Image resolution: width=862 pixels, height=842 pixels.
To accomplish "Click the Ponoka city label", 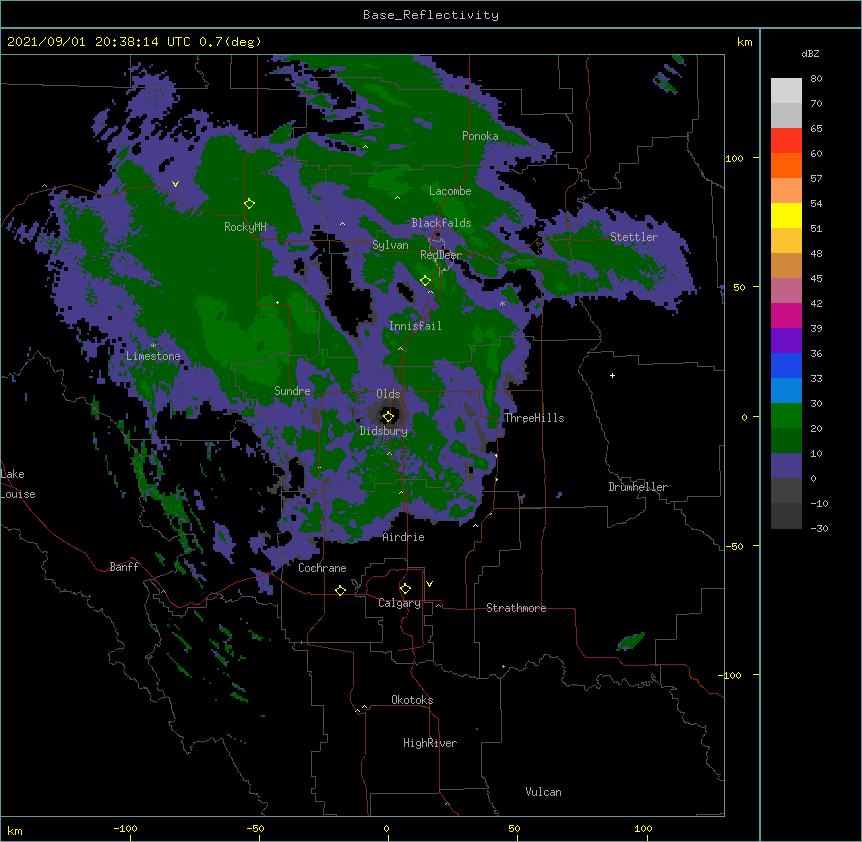I will coord(480,136).
